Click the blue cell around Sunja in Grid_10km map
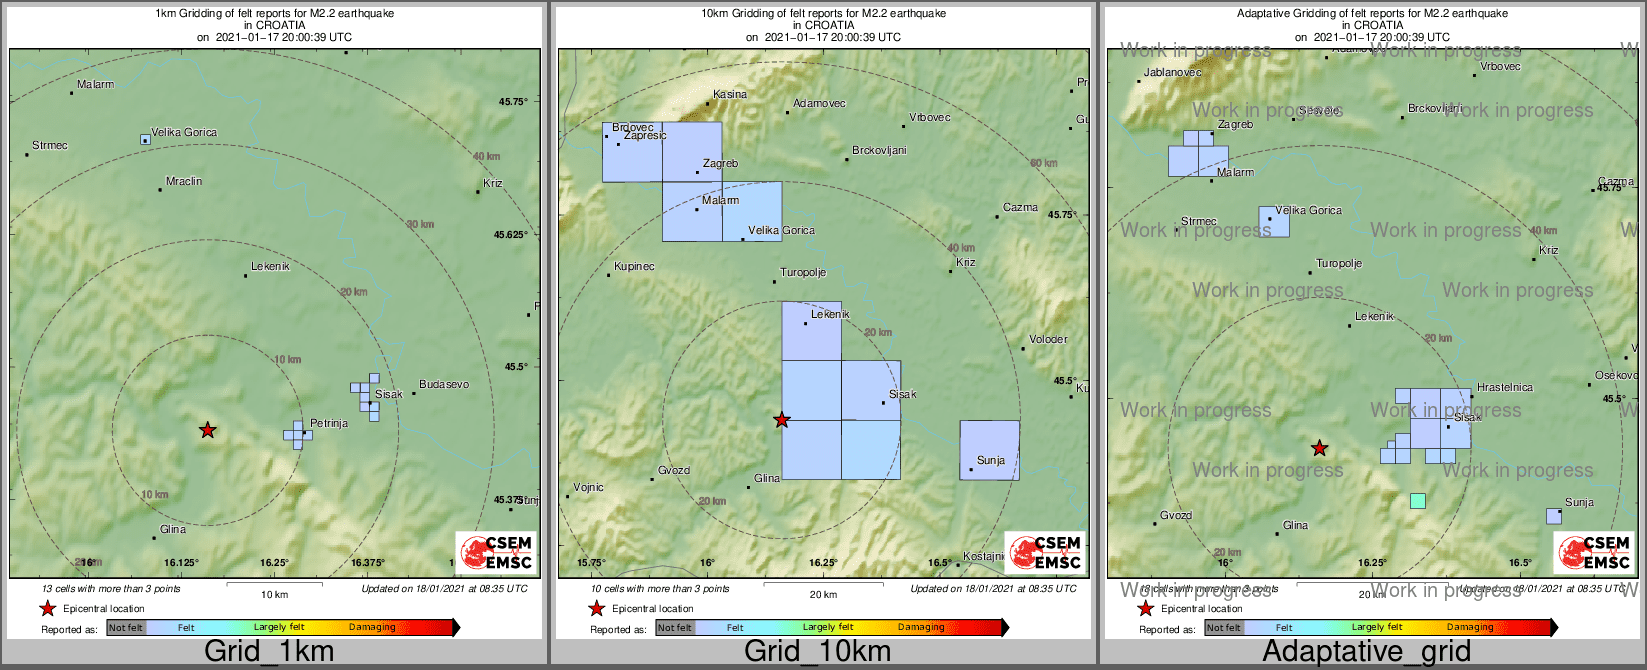This screenshot has height=670, width=1647. [x=990, y=450]
